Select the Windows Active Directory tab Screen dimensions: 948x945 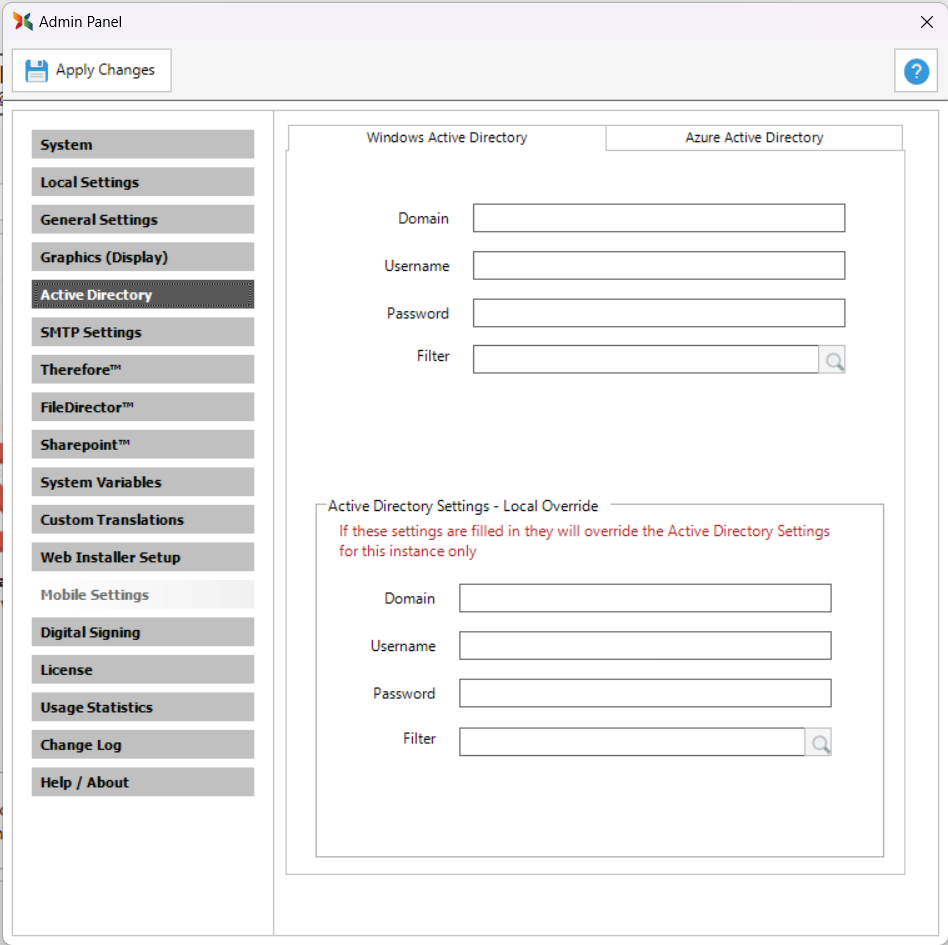pos(446,138)
